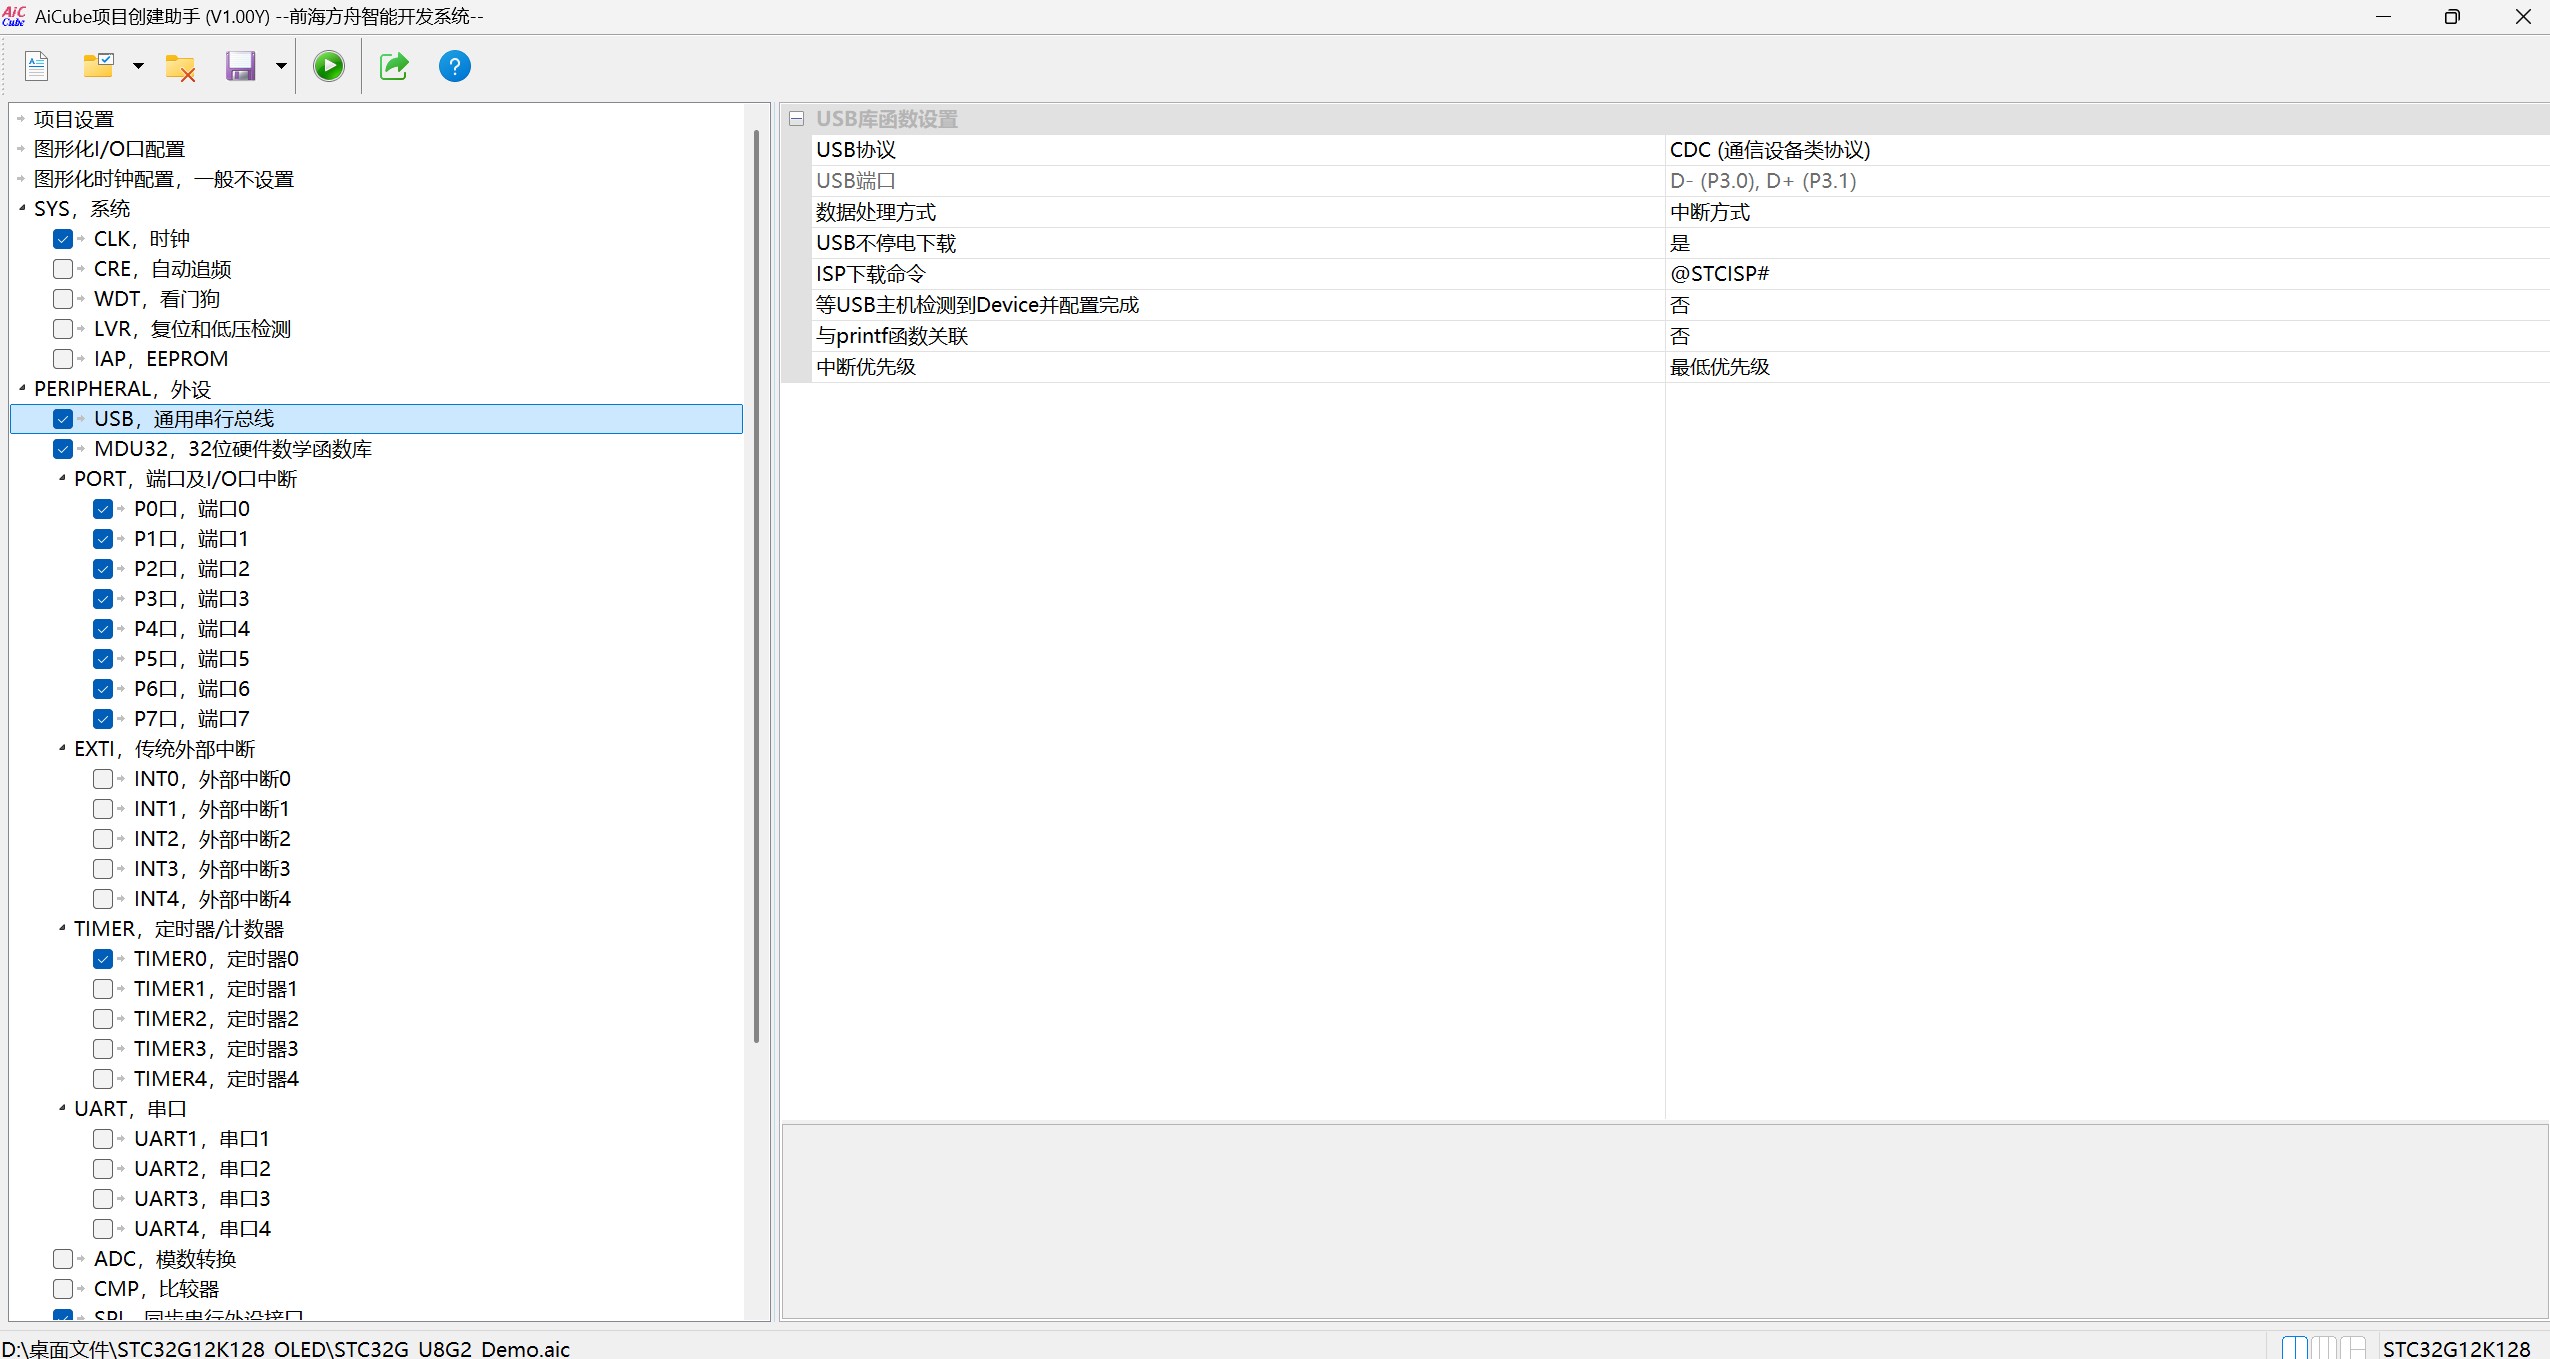This screenshot has height=1359, width=2550.
Task: Click the open project folder icon
Action: [98, 67]
